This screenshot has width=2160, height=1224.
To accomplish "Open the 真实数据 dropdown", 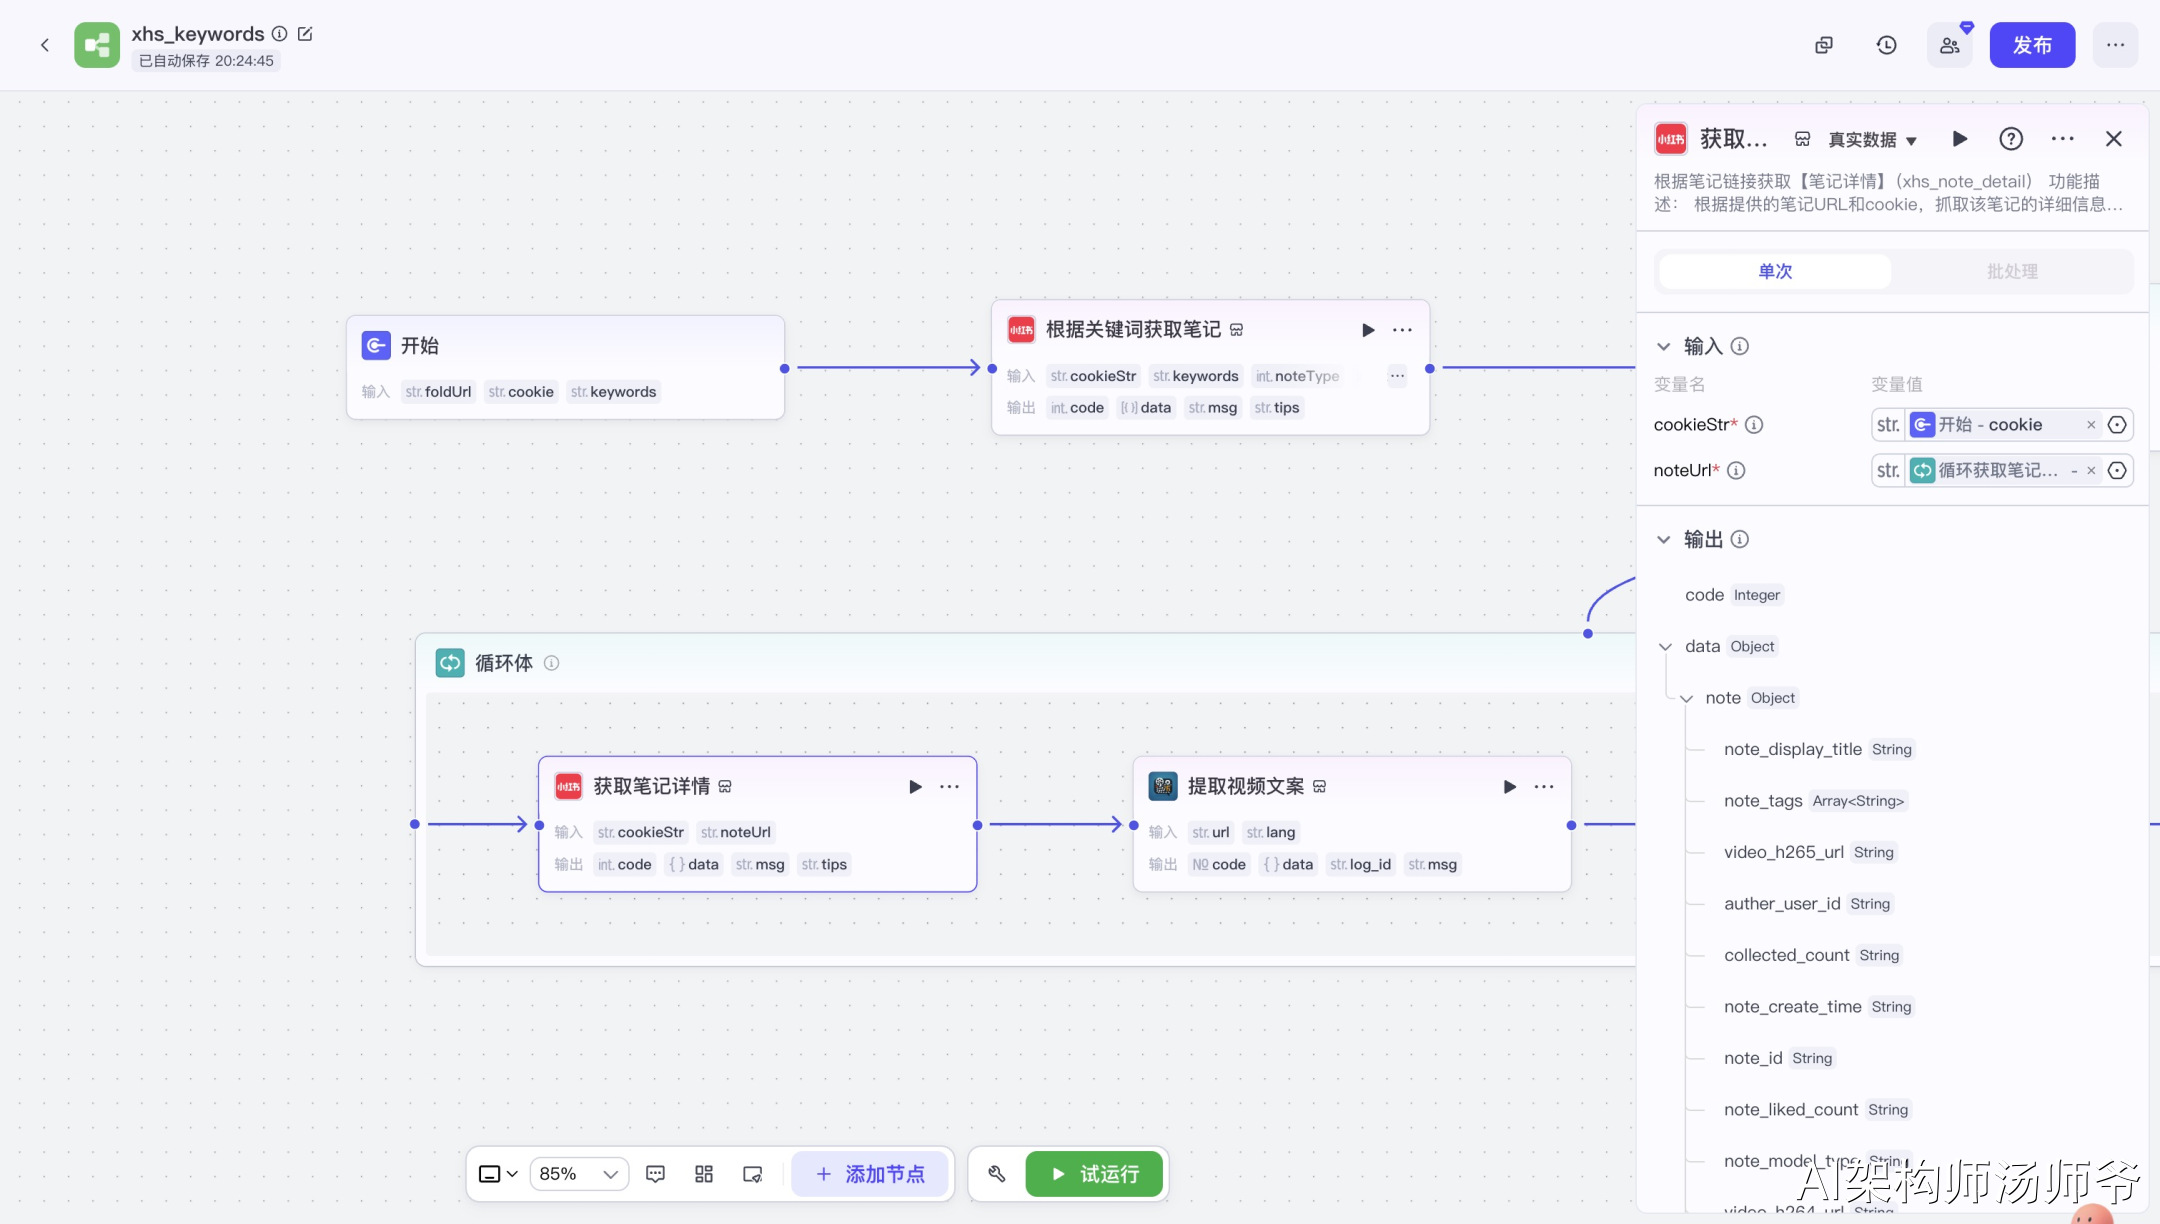I will pos(1872,140).
